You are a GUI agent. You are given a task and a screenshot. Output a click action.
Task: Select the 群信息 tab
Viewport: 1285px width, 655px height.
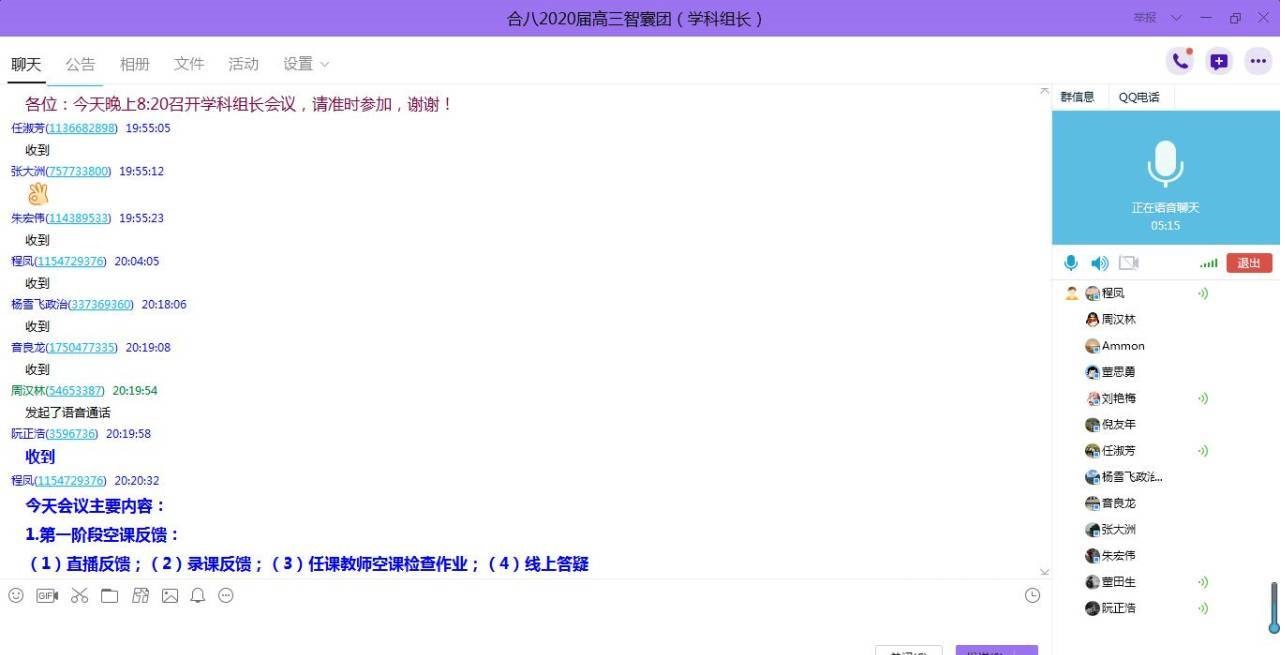pyautogui.click(x=1078, y=97)
